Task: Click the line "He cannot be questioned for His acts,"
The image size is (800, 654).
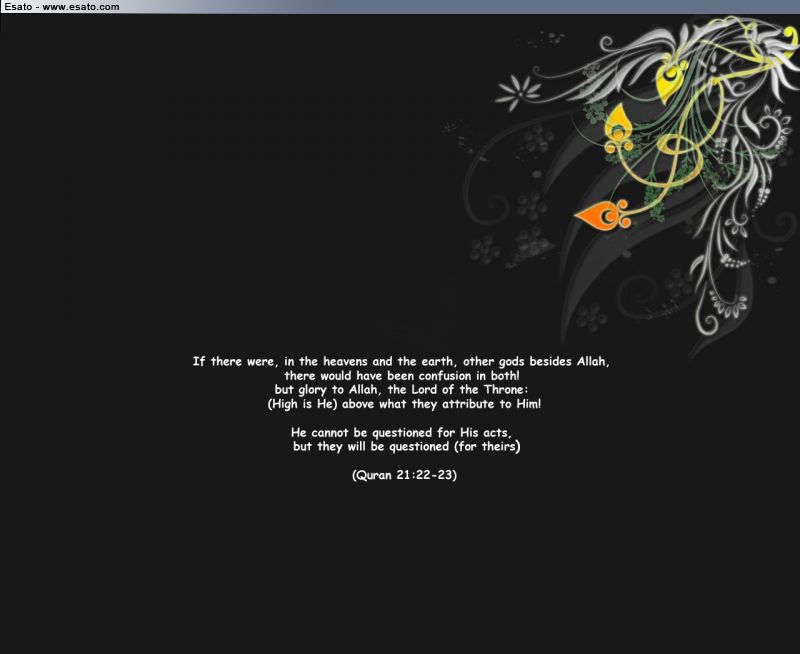Action: pos(402,433)
